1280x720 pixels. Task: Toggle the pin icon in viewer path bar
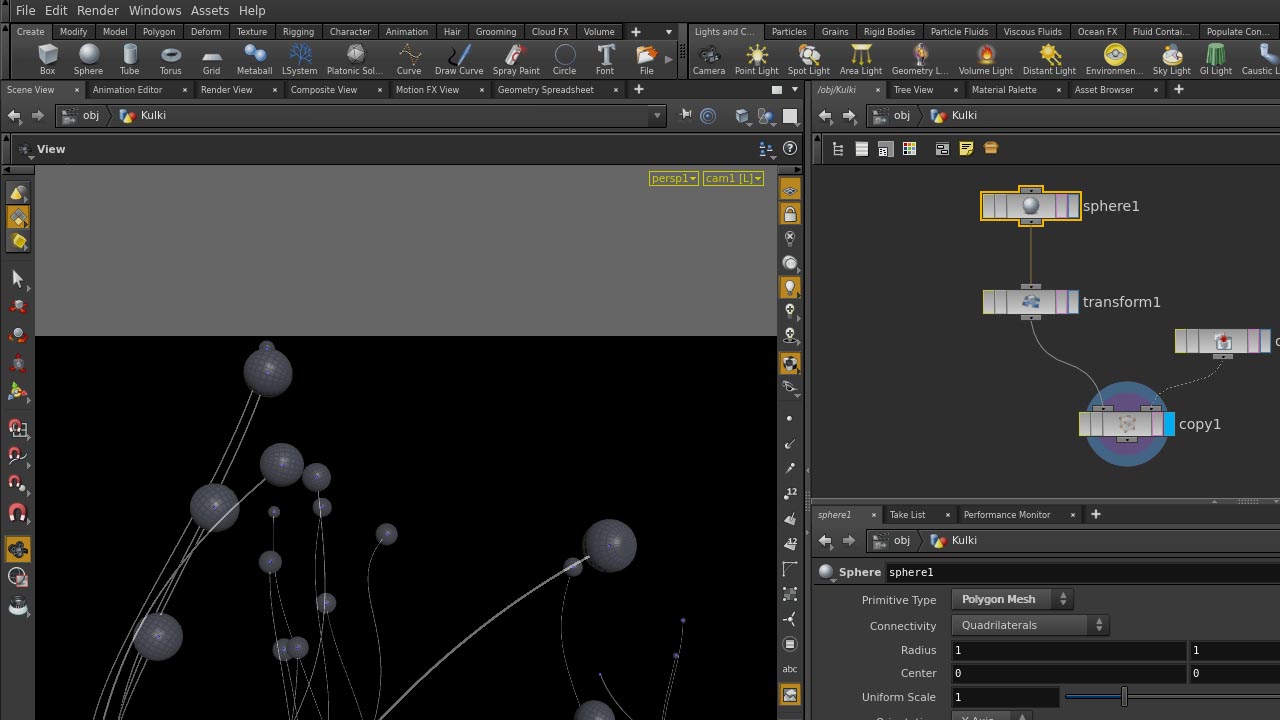[686, 116]
